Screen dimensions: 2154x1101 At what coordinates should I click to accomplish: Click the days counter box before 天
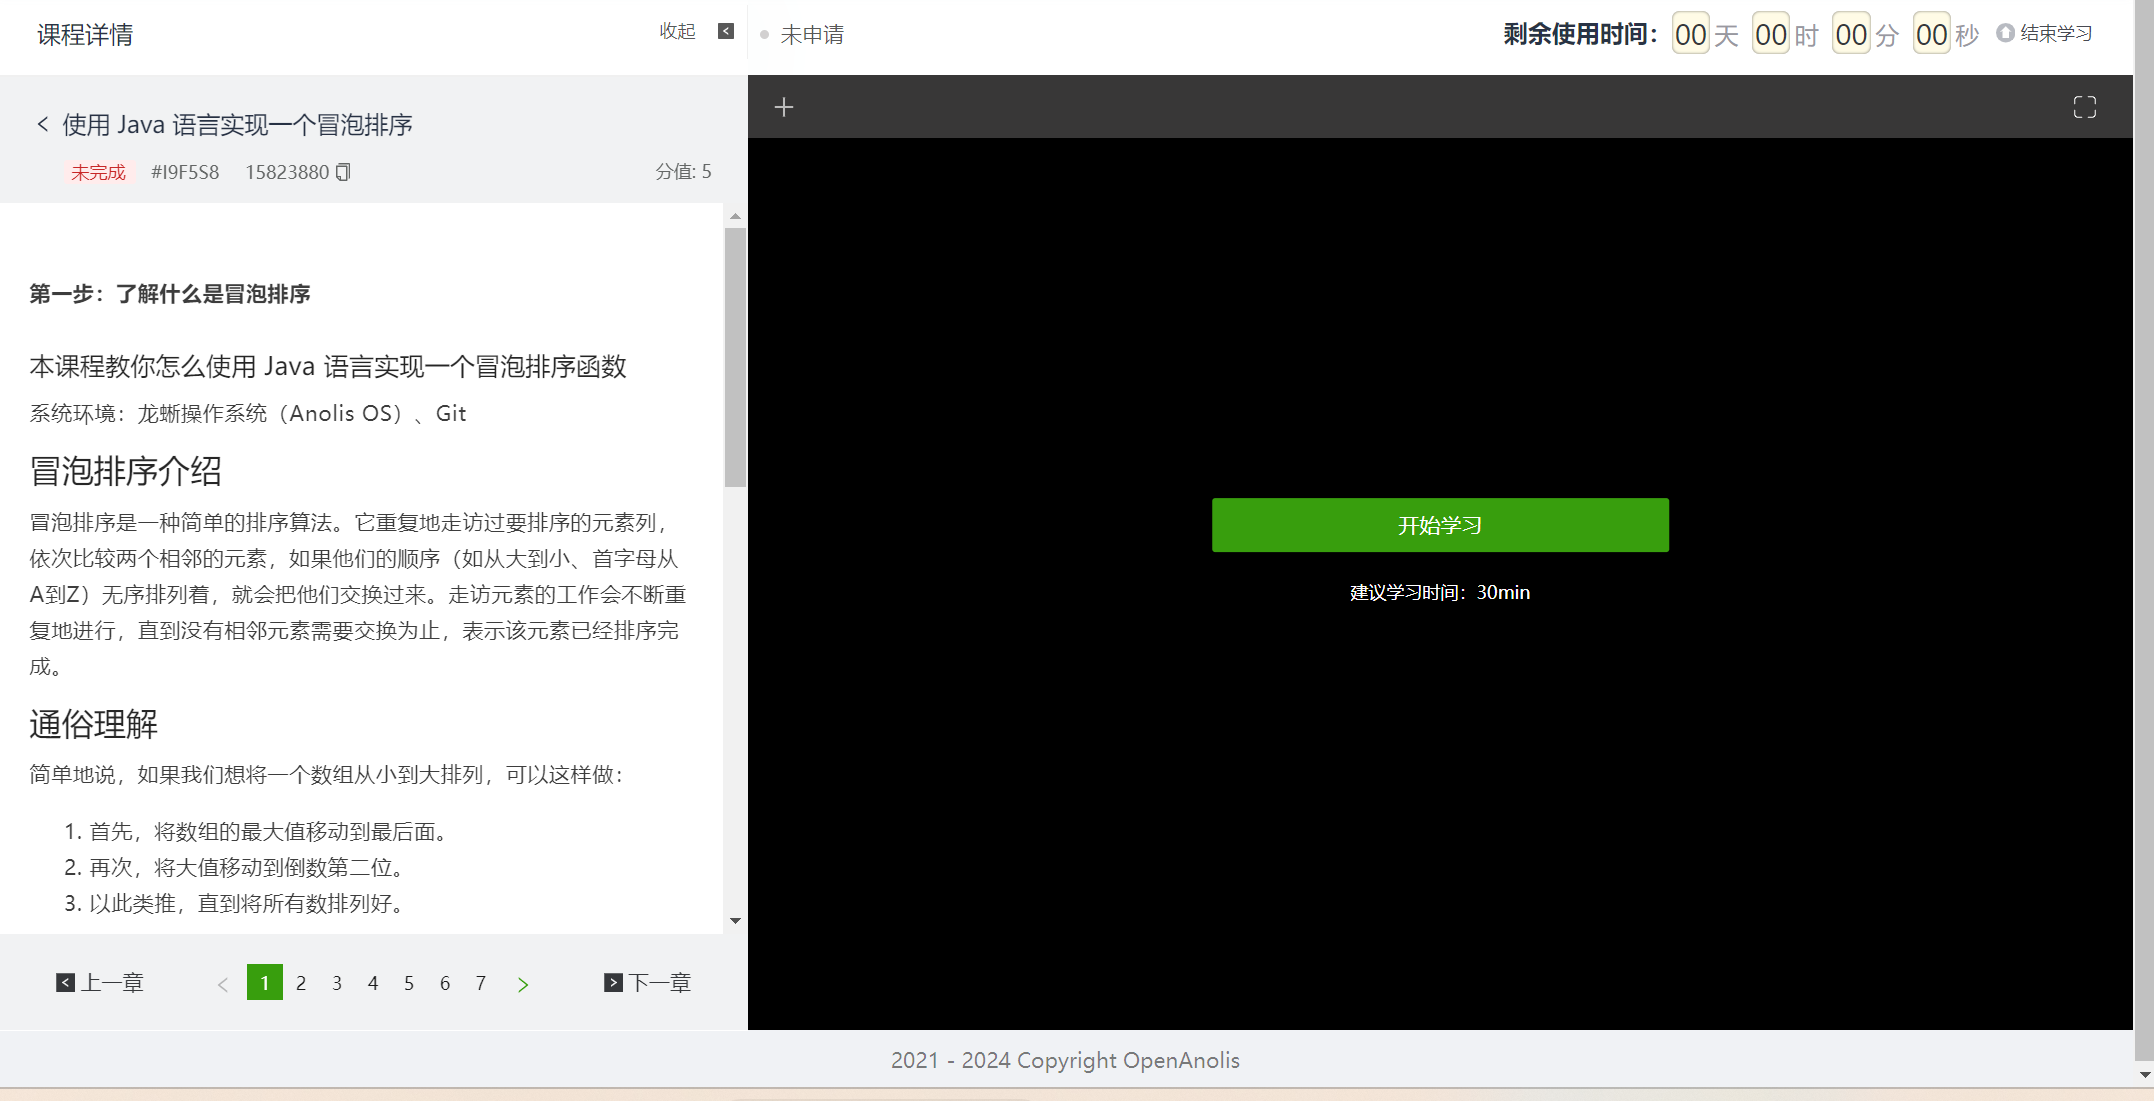[x=1690, y=34]
